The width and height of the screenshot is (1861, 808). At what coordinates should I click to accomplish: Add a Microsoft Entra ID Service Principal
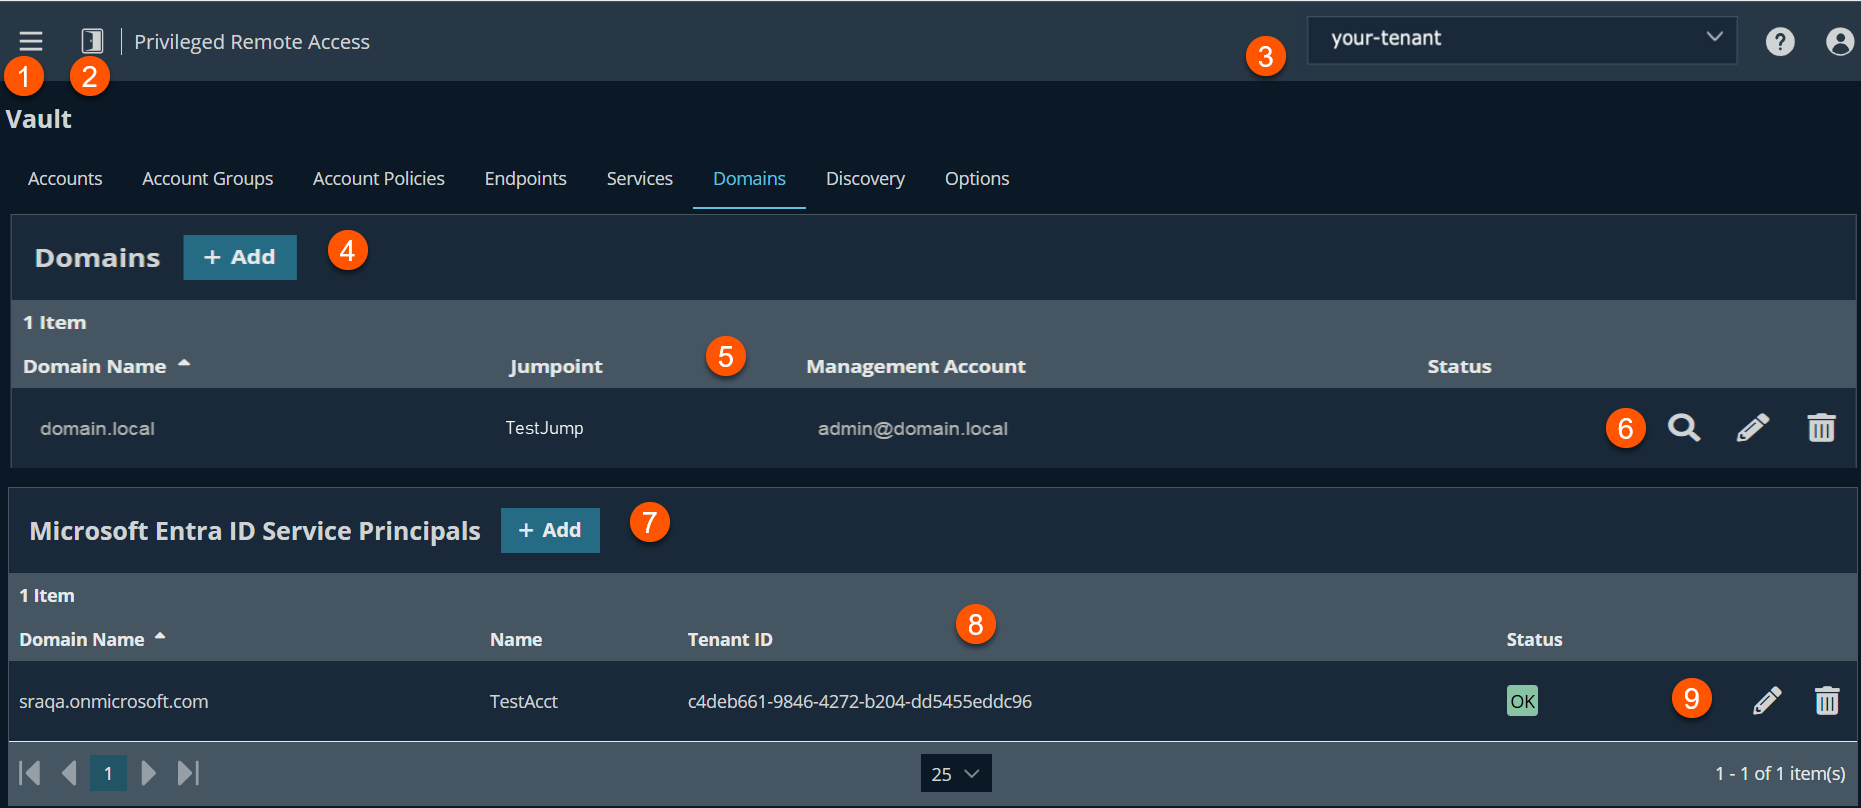tap(550, 530)
